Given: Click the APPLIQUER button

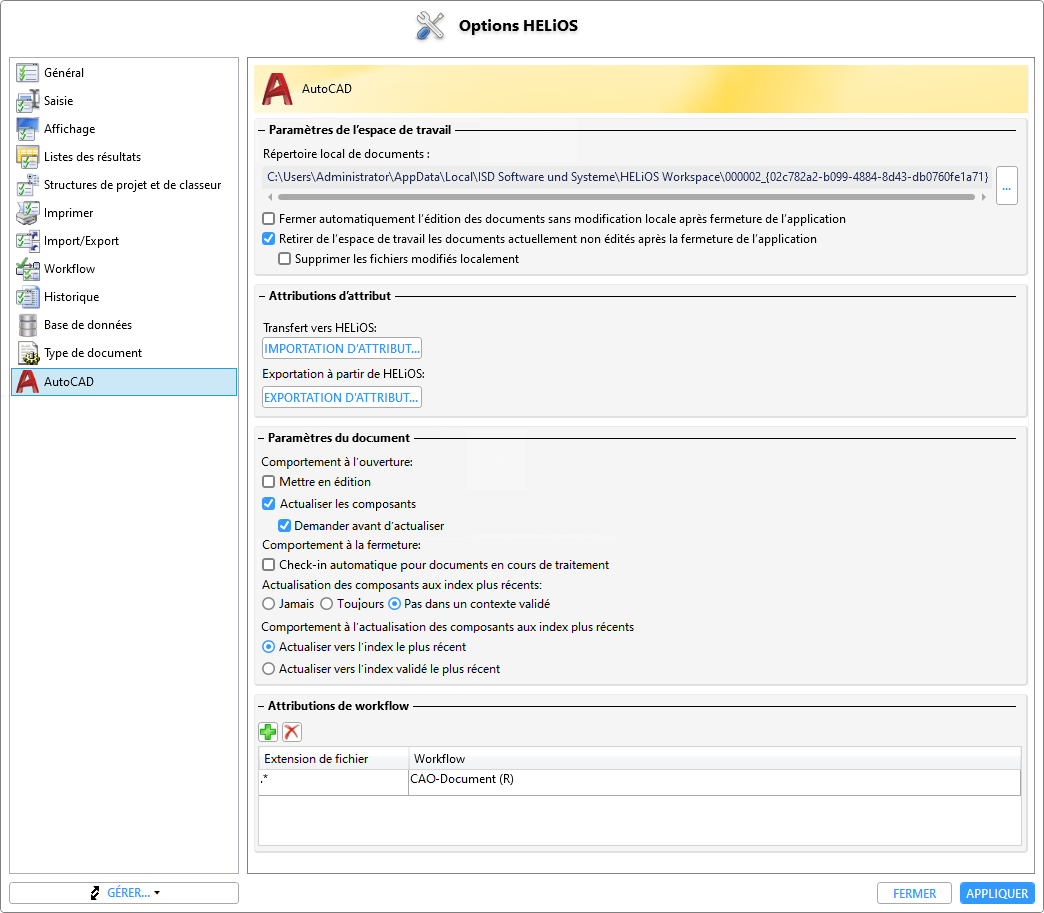Looking at the screenshot, I should pyautogui.click(x=997, y=893).
